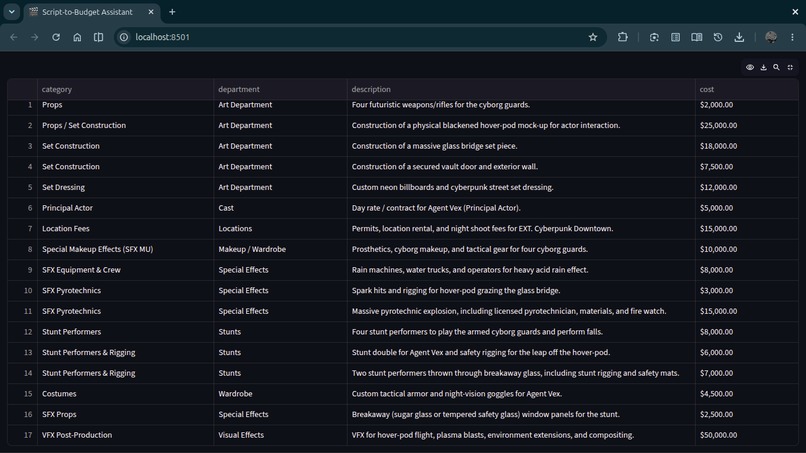Select the 'VFX Post-Production' category cell
806x453 pixels.
click(x=125, y=434)
